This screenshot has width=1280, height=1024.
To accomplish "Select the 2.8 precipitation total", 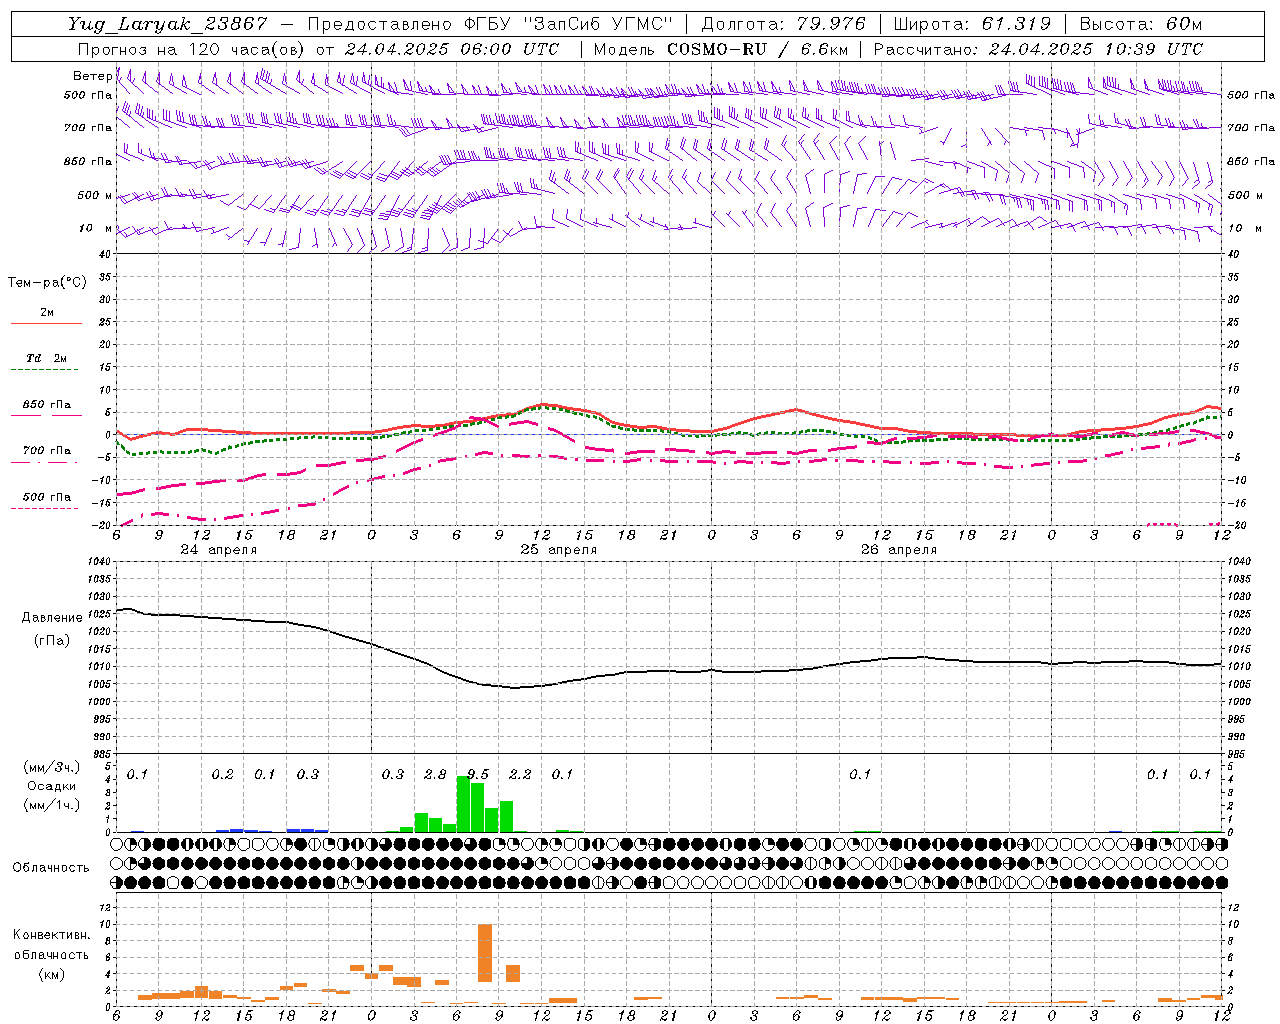I will (435, 775).
